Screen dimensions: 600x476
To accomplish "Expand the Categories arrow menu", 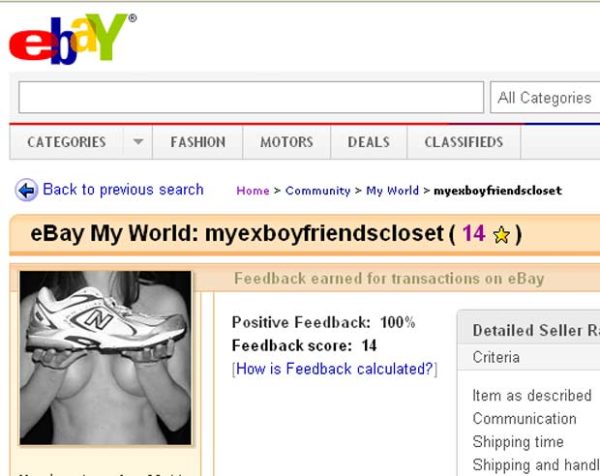I will pyautogui.click(x=138, y=142).
